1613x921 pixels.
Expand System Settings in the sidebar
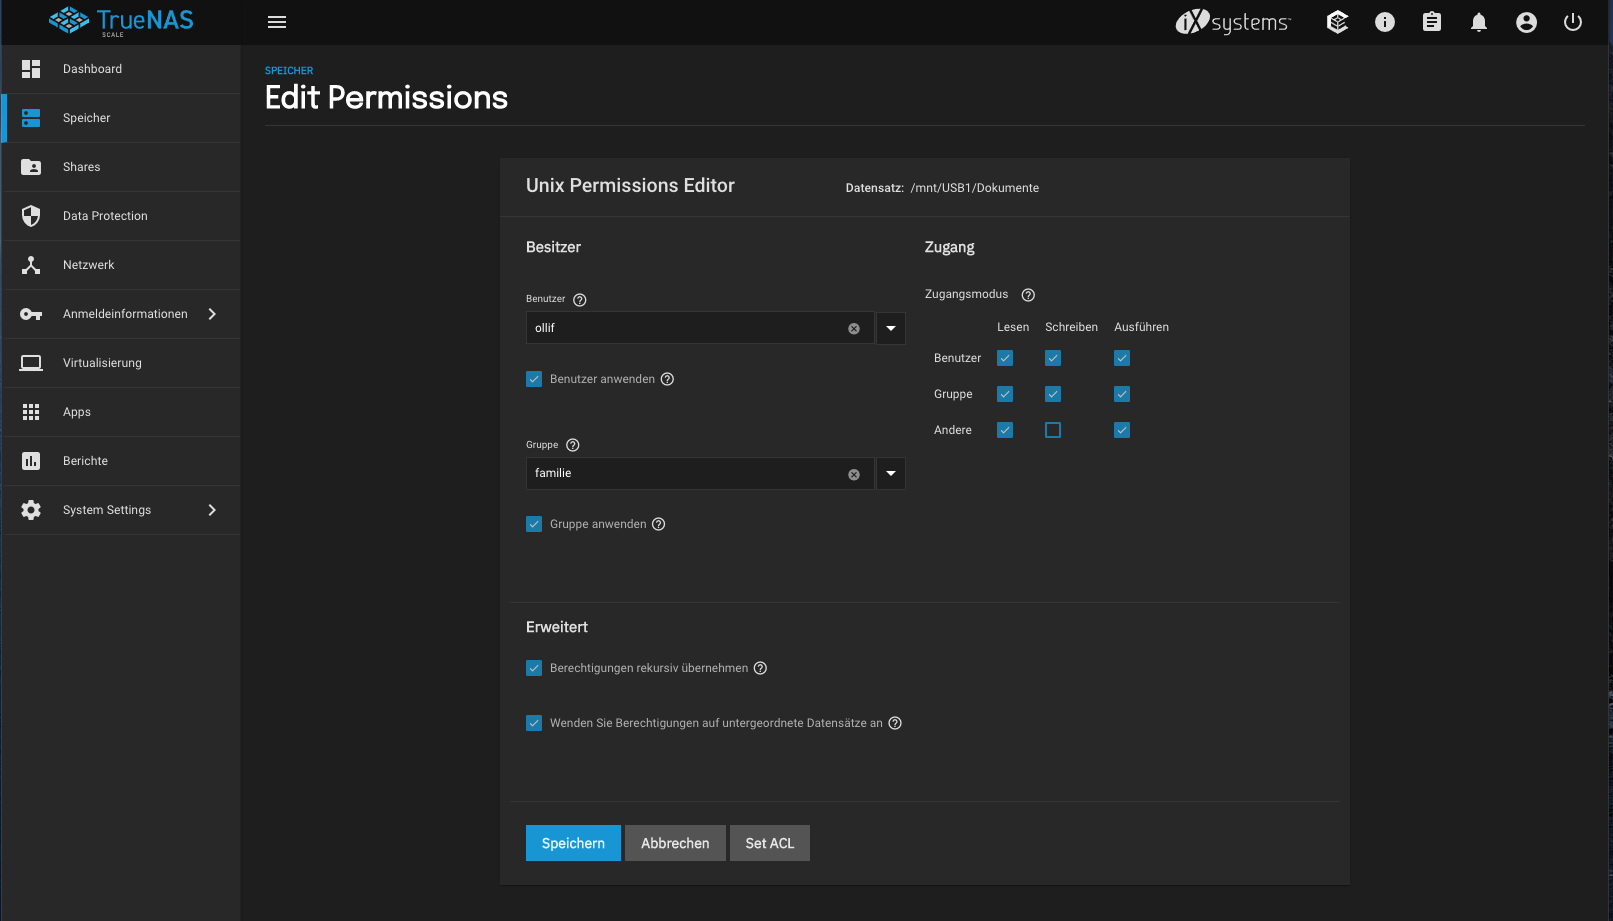click(x=120, y=510)
